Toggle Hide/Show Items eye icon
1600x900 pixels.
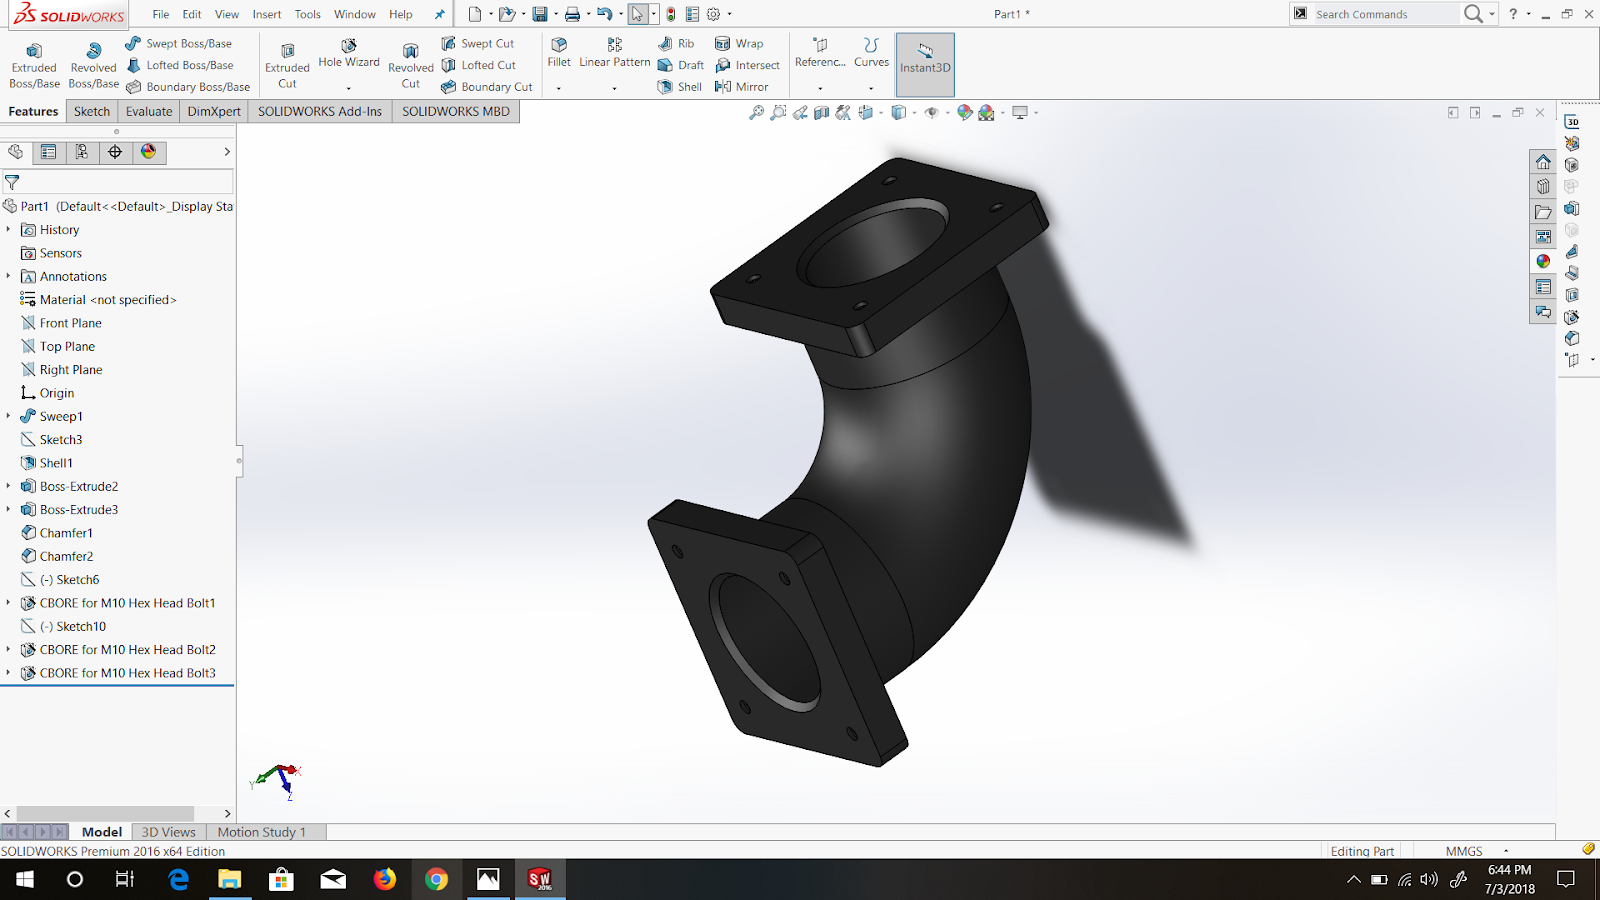[932, 112]
